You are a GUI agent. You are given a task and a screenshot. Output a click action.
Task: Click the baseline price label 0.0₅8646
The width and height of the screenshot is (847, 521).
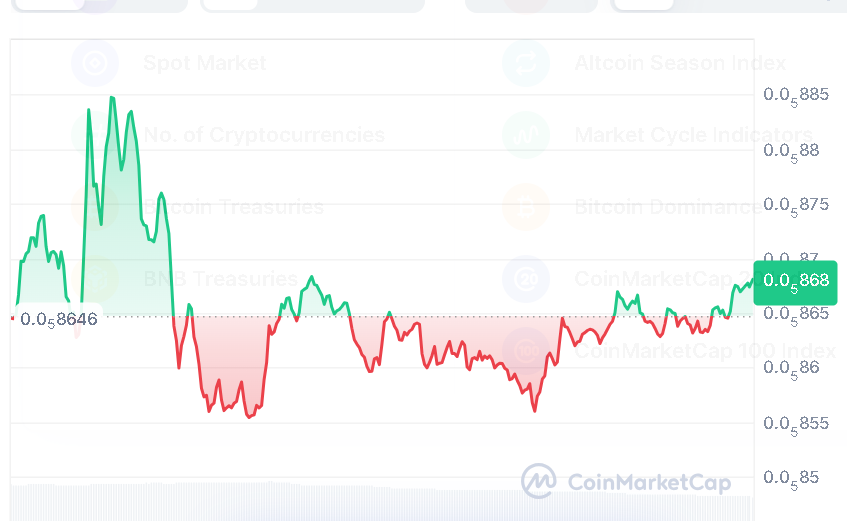58,319
